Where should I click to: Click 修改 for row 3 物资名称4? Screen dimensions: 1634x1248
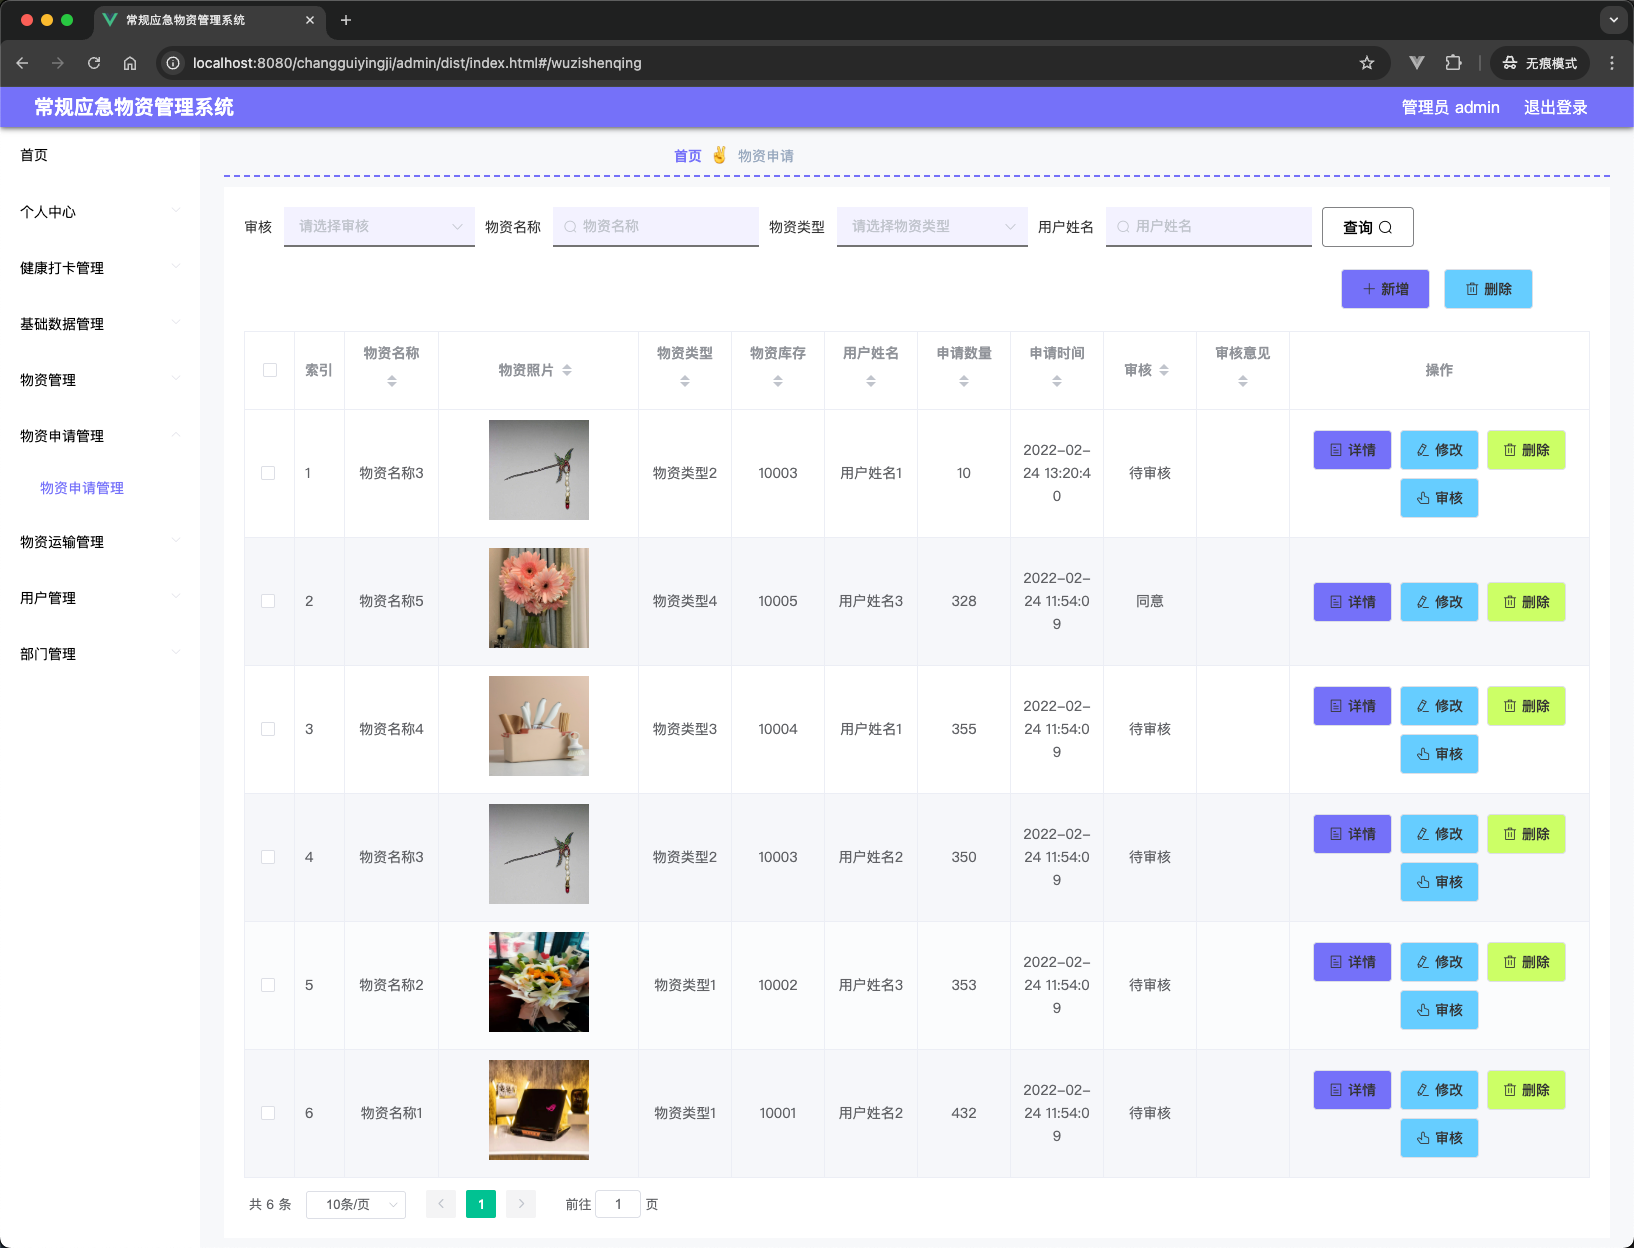pyautogui.click(x=1439, y=706)
